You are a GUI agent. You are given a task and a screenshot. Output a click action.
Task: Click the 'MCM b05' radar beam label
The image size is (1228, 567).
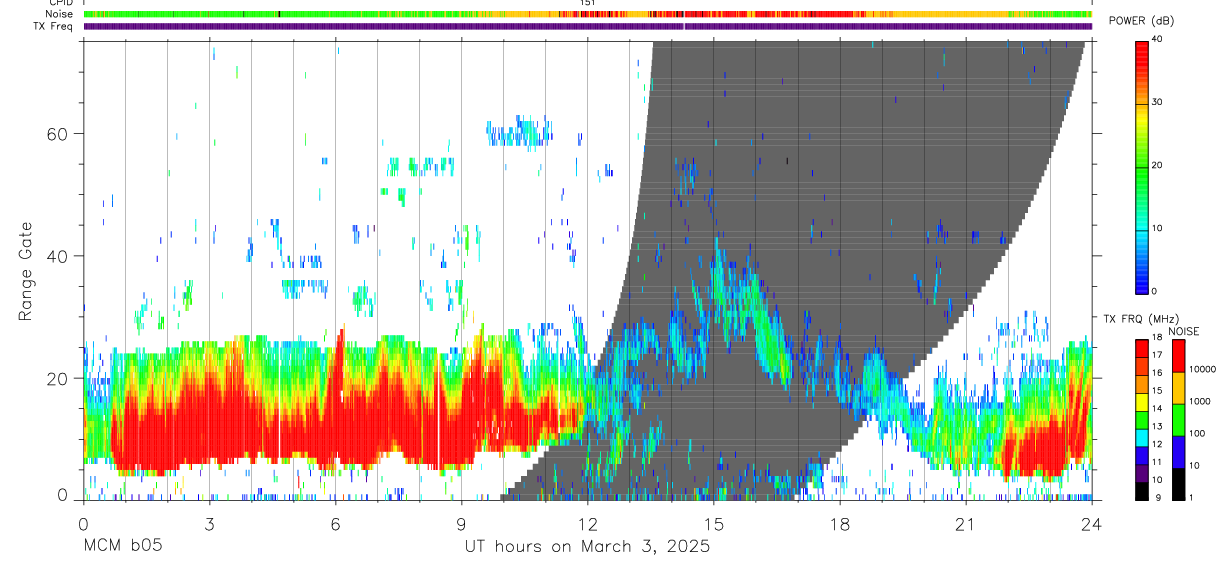pyautogui.click(x=122, y=547)
